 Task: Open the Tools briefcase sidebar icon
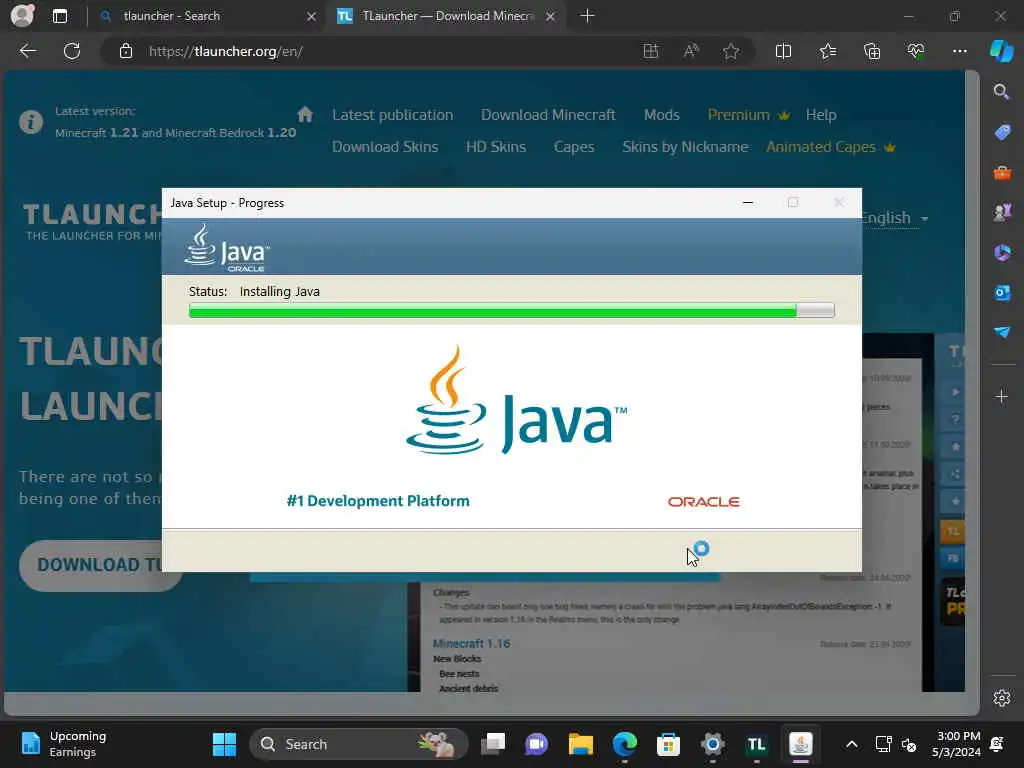click(x=1002, y=172)
